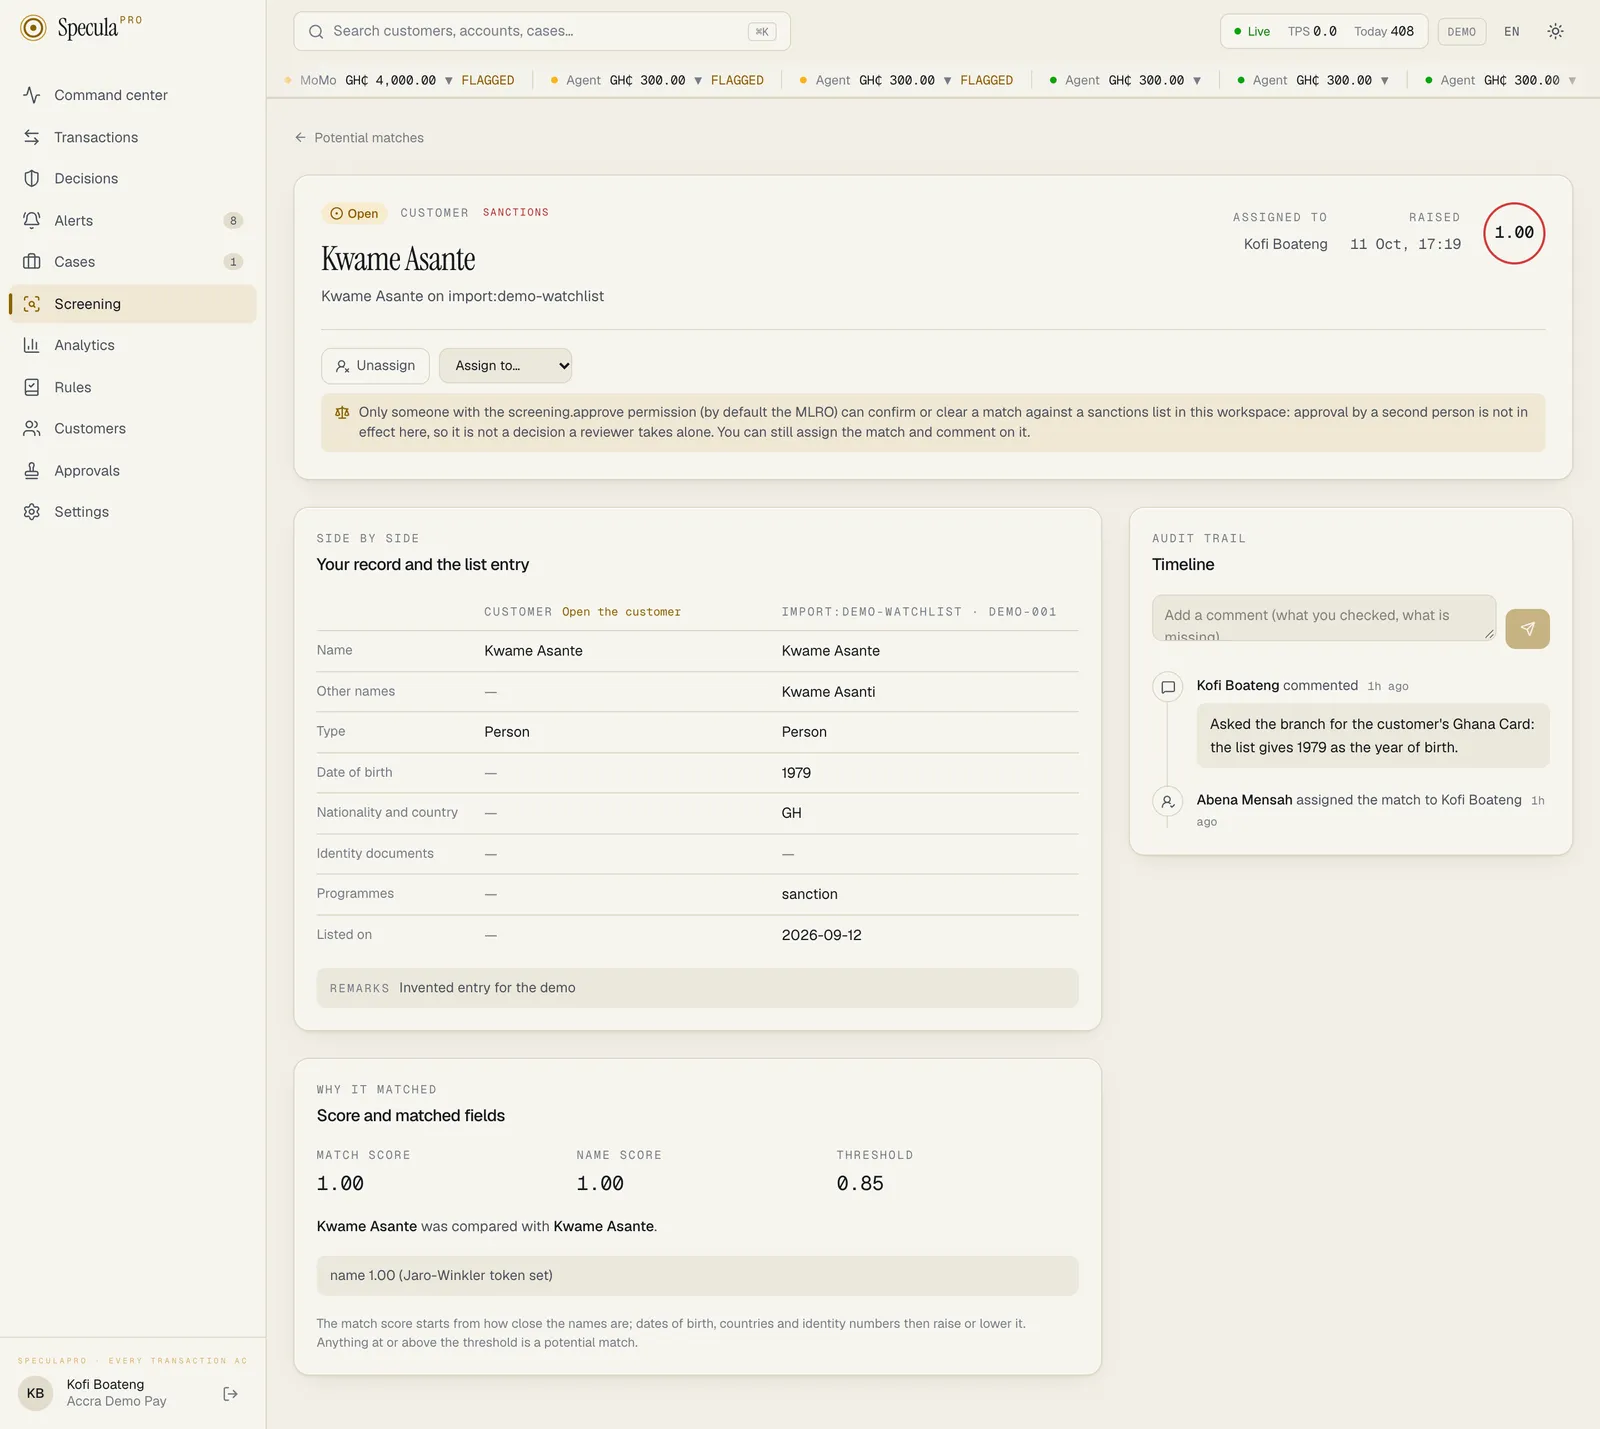Click the Rules checklist icon
This screenshot has height=1429, width=1600.
tap(32, 387)
